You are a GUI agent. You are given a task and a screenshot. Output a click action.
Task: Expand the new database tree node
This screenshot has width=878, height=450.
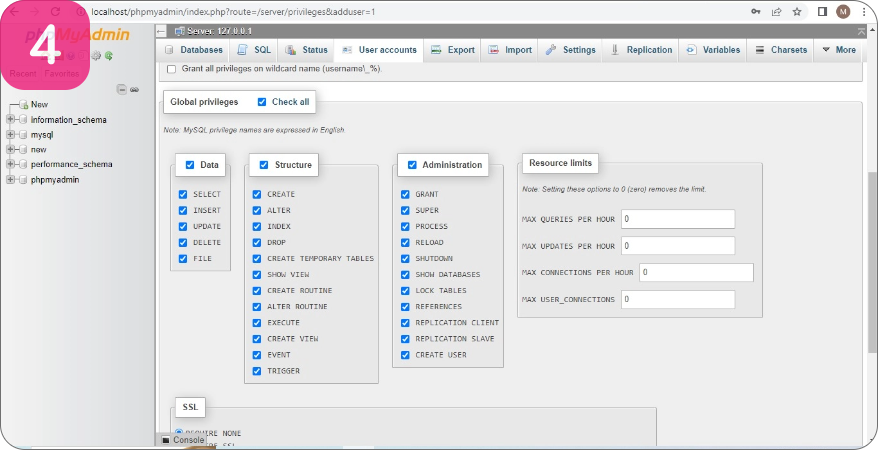pos(10,149)
